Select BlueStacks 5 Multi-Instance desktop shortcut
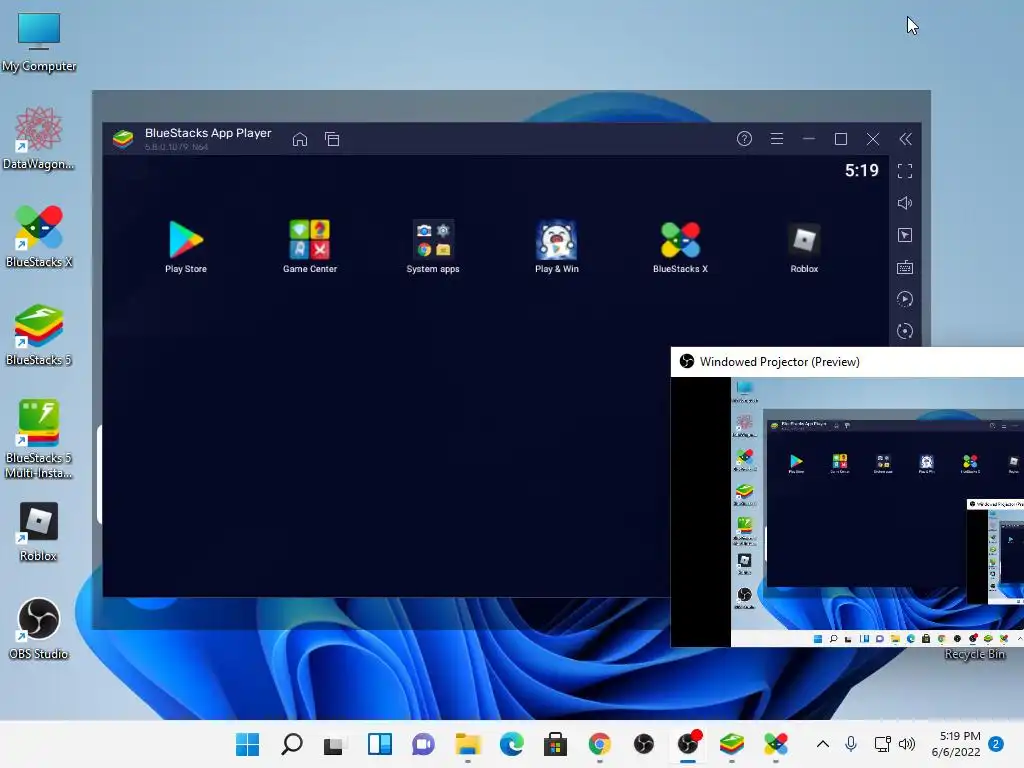The image size is (1024, 768). pyautogui.click(x=39, y=439)
